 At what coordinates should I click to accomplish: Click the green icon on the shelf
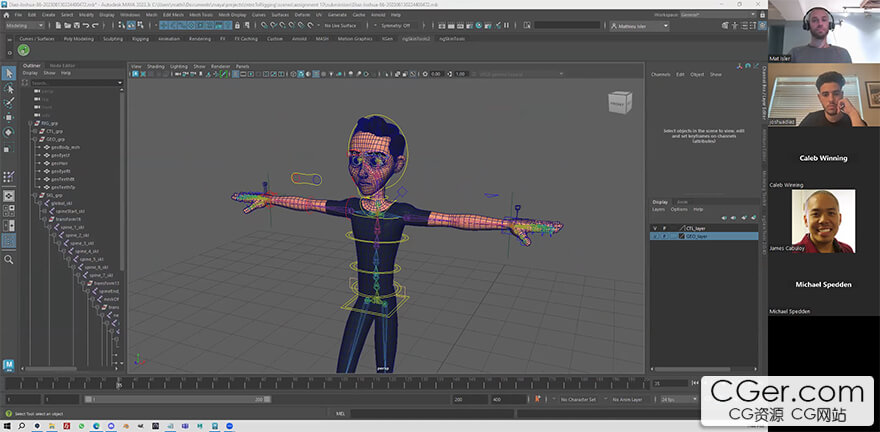(x=23, y=50)
